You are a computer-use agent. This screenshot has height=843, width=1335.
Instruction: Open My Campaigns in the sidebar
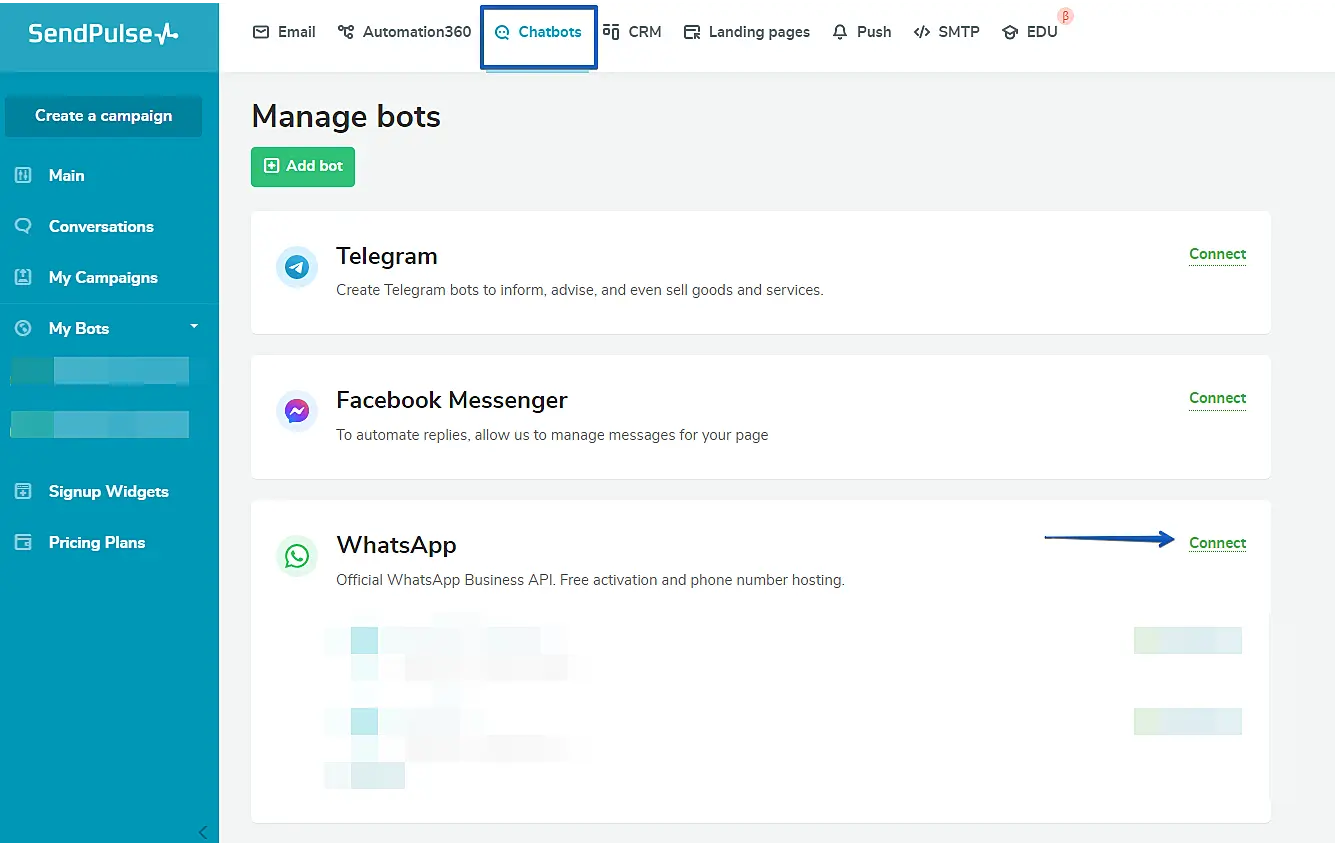[102, 277]
